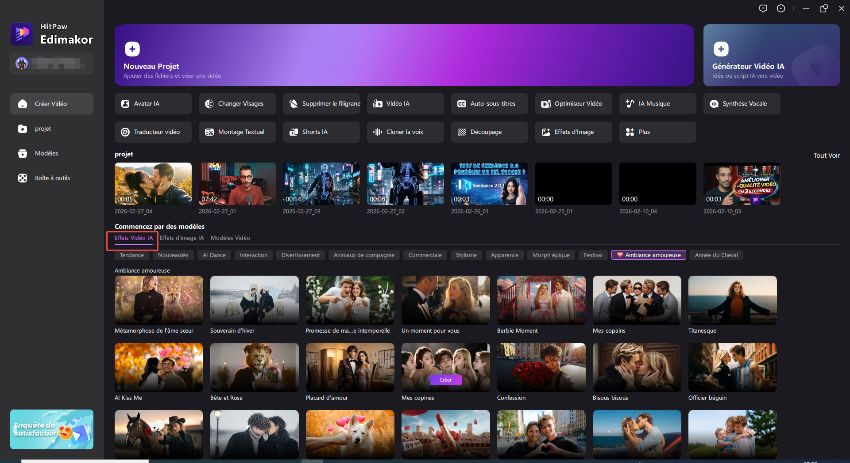Open project 2026-02-10_03 thumbnail
850x463 pixels.
click(742, 184)
